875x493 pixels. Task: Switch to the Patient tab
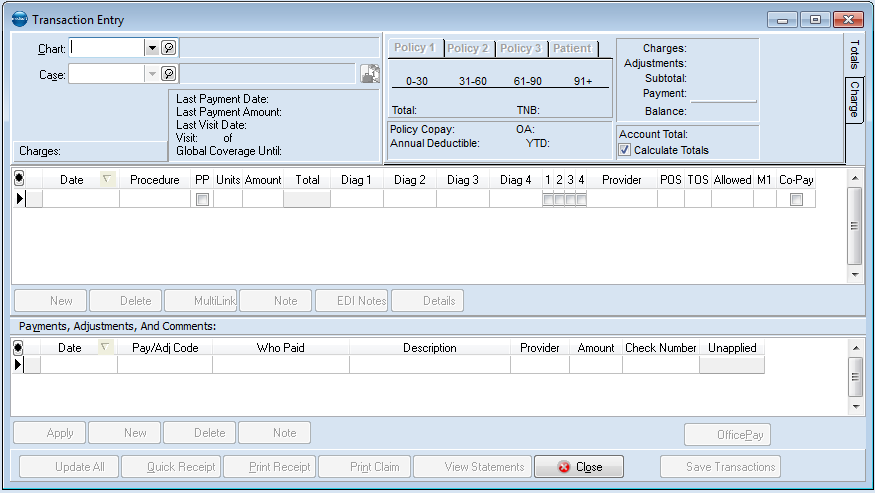[x=572, y=48]
